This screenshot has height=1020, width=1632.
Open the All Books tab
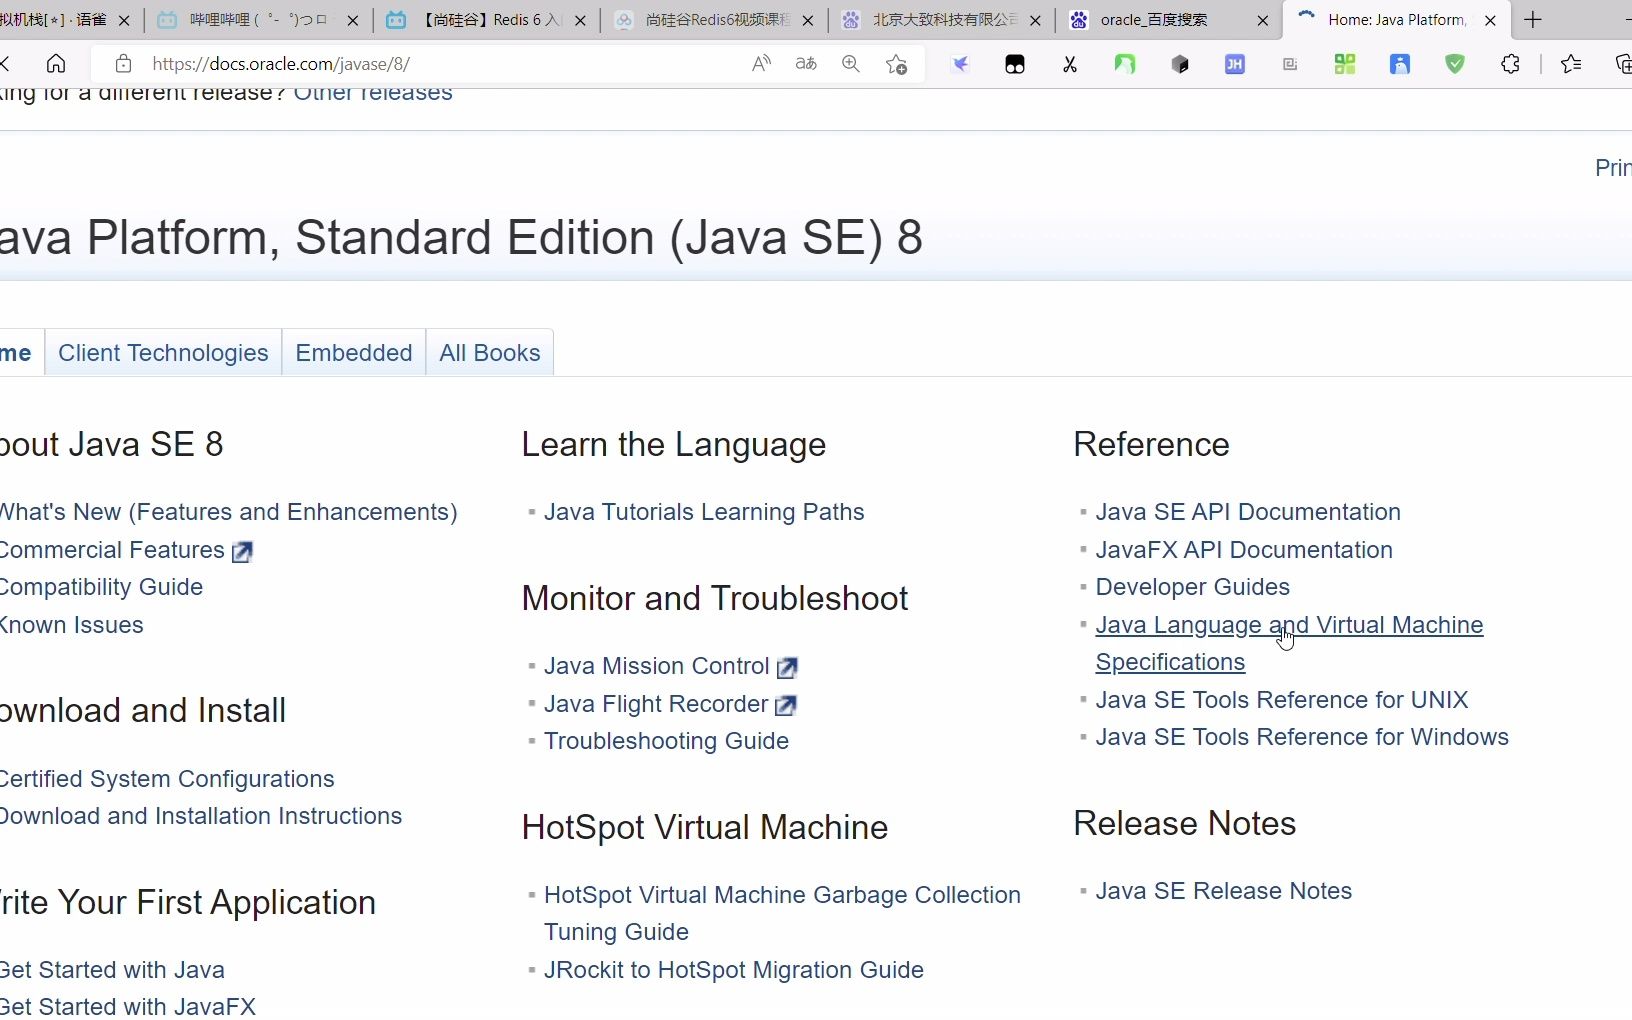(x=489, y=353)
